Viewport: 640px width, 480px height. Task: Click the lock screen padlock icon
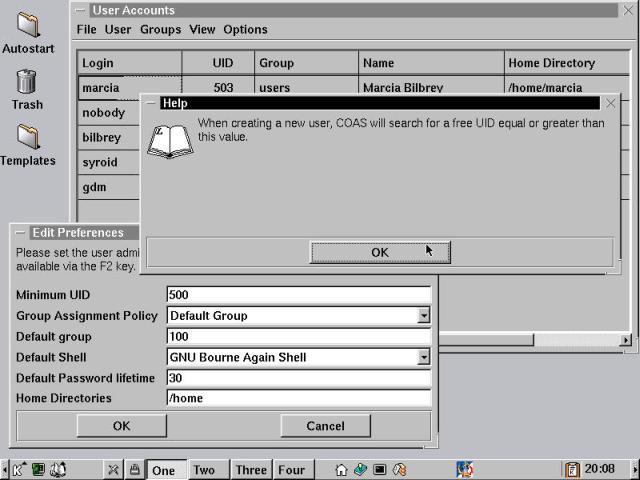tap(134, 469)
